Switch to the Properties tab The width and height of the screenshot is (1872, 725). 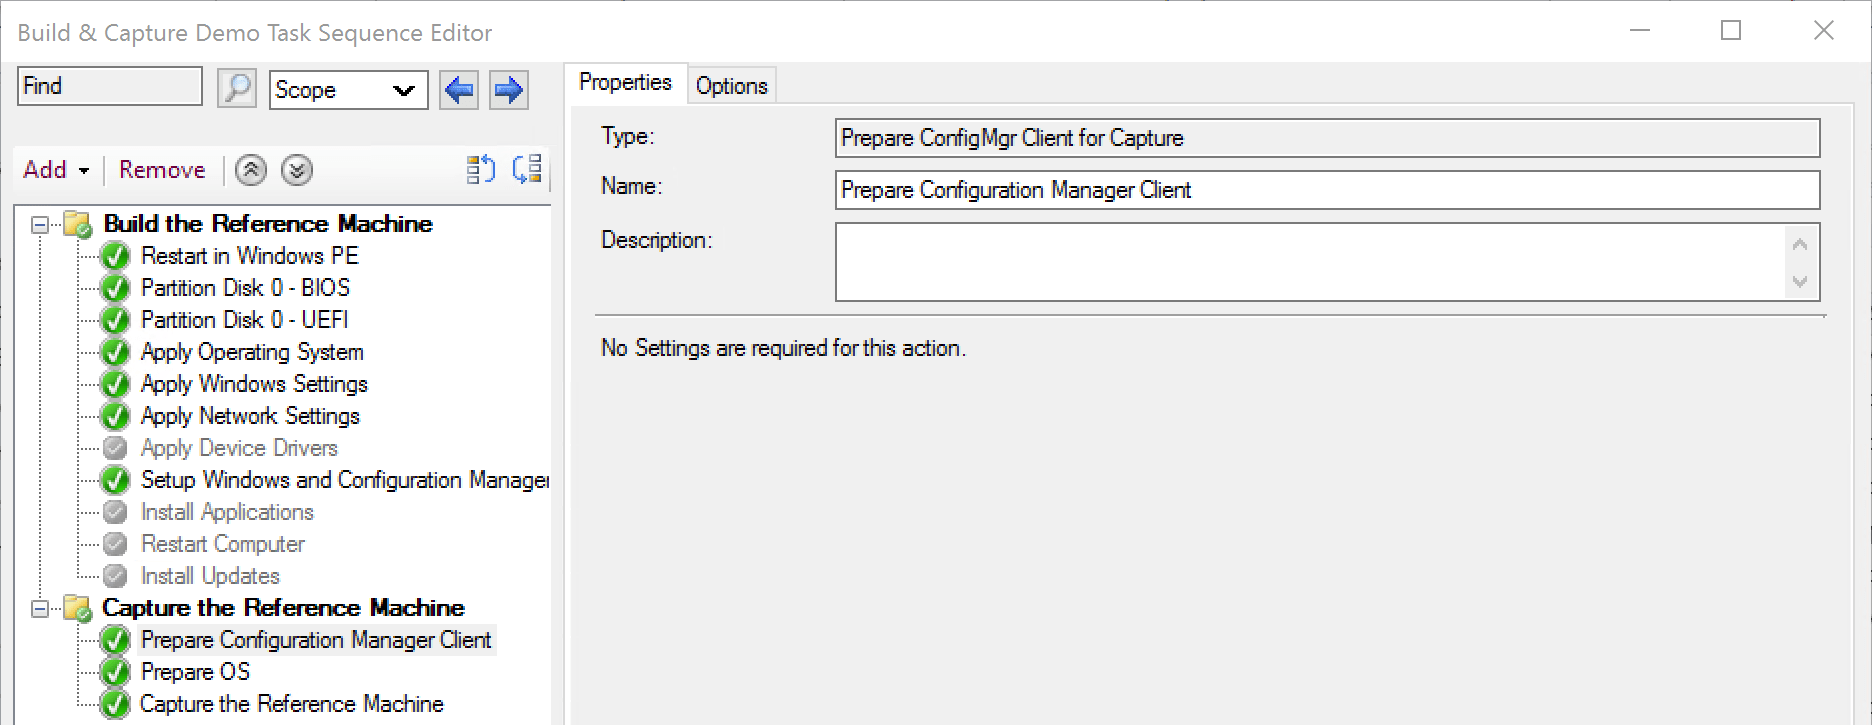coord(624,83)
